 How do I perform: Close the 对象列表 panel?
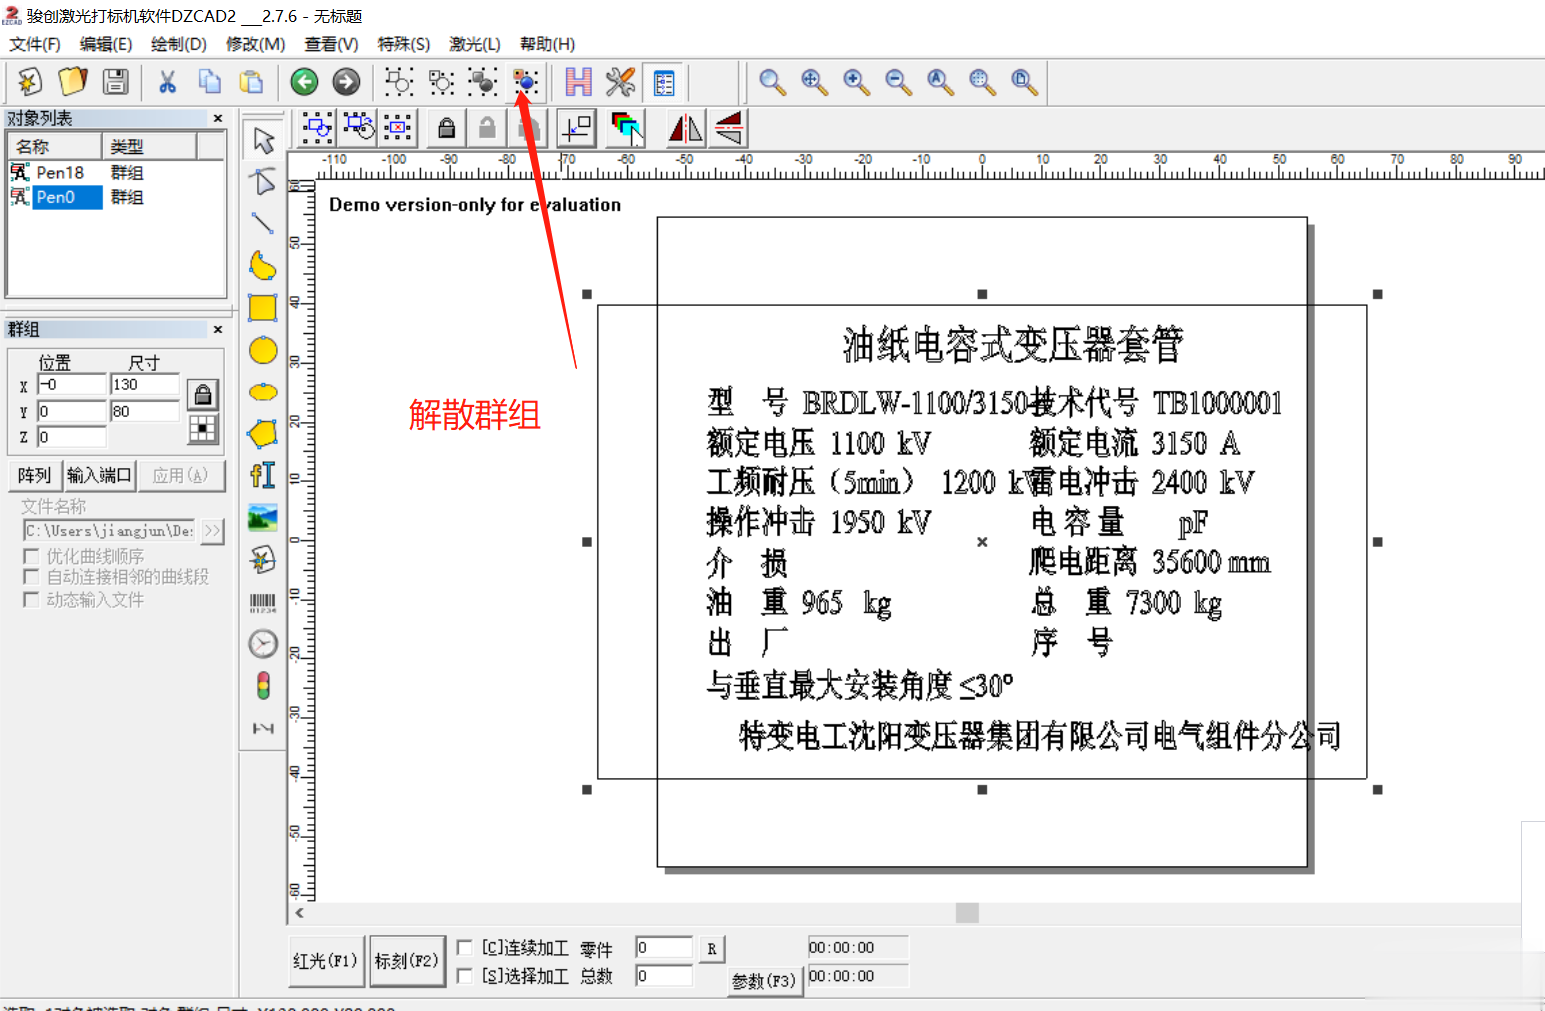[218, 118]
